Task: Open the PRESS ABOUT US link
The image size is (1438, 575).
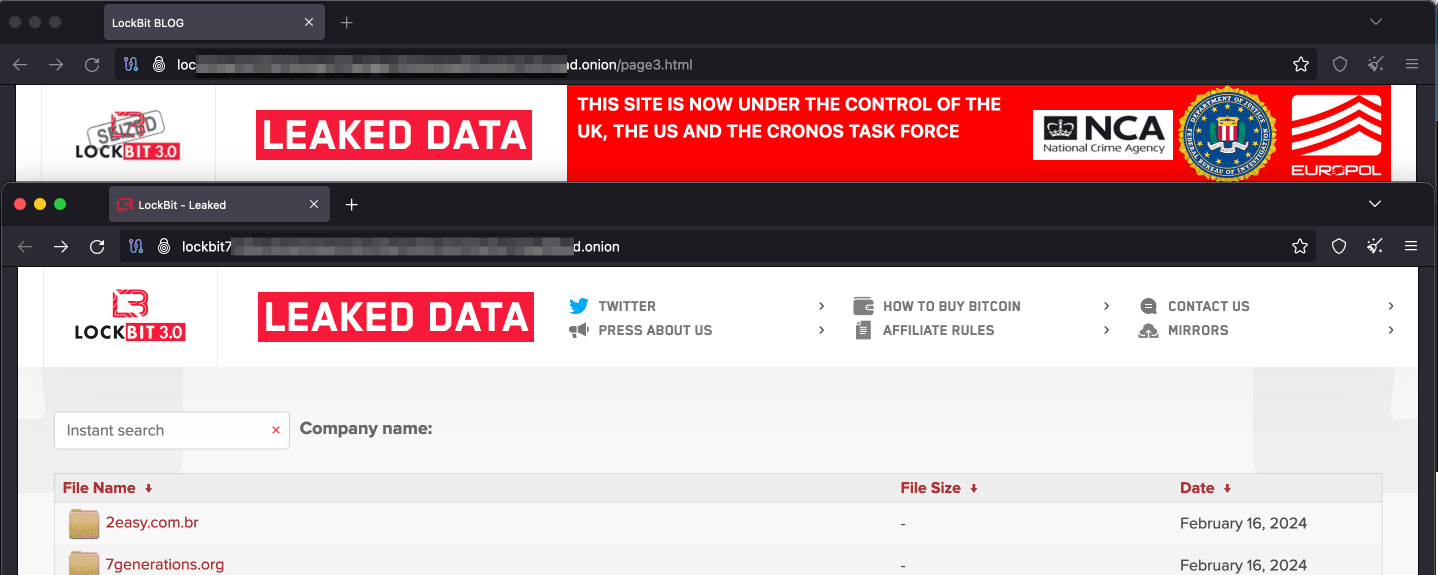Action: pyautogui.click(x=655, y=330)
